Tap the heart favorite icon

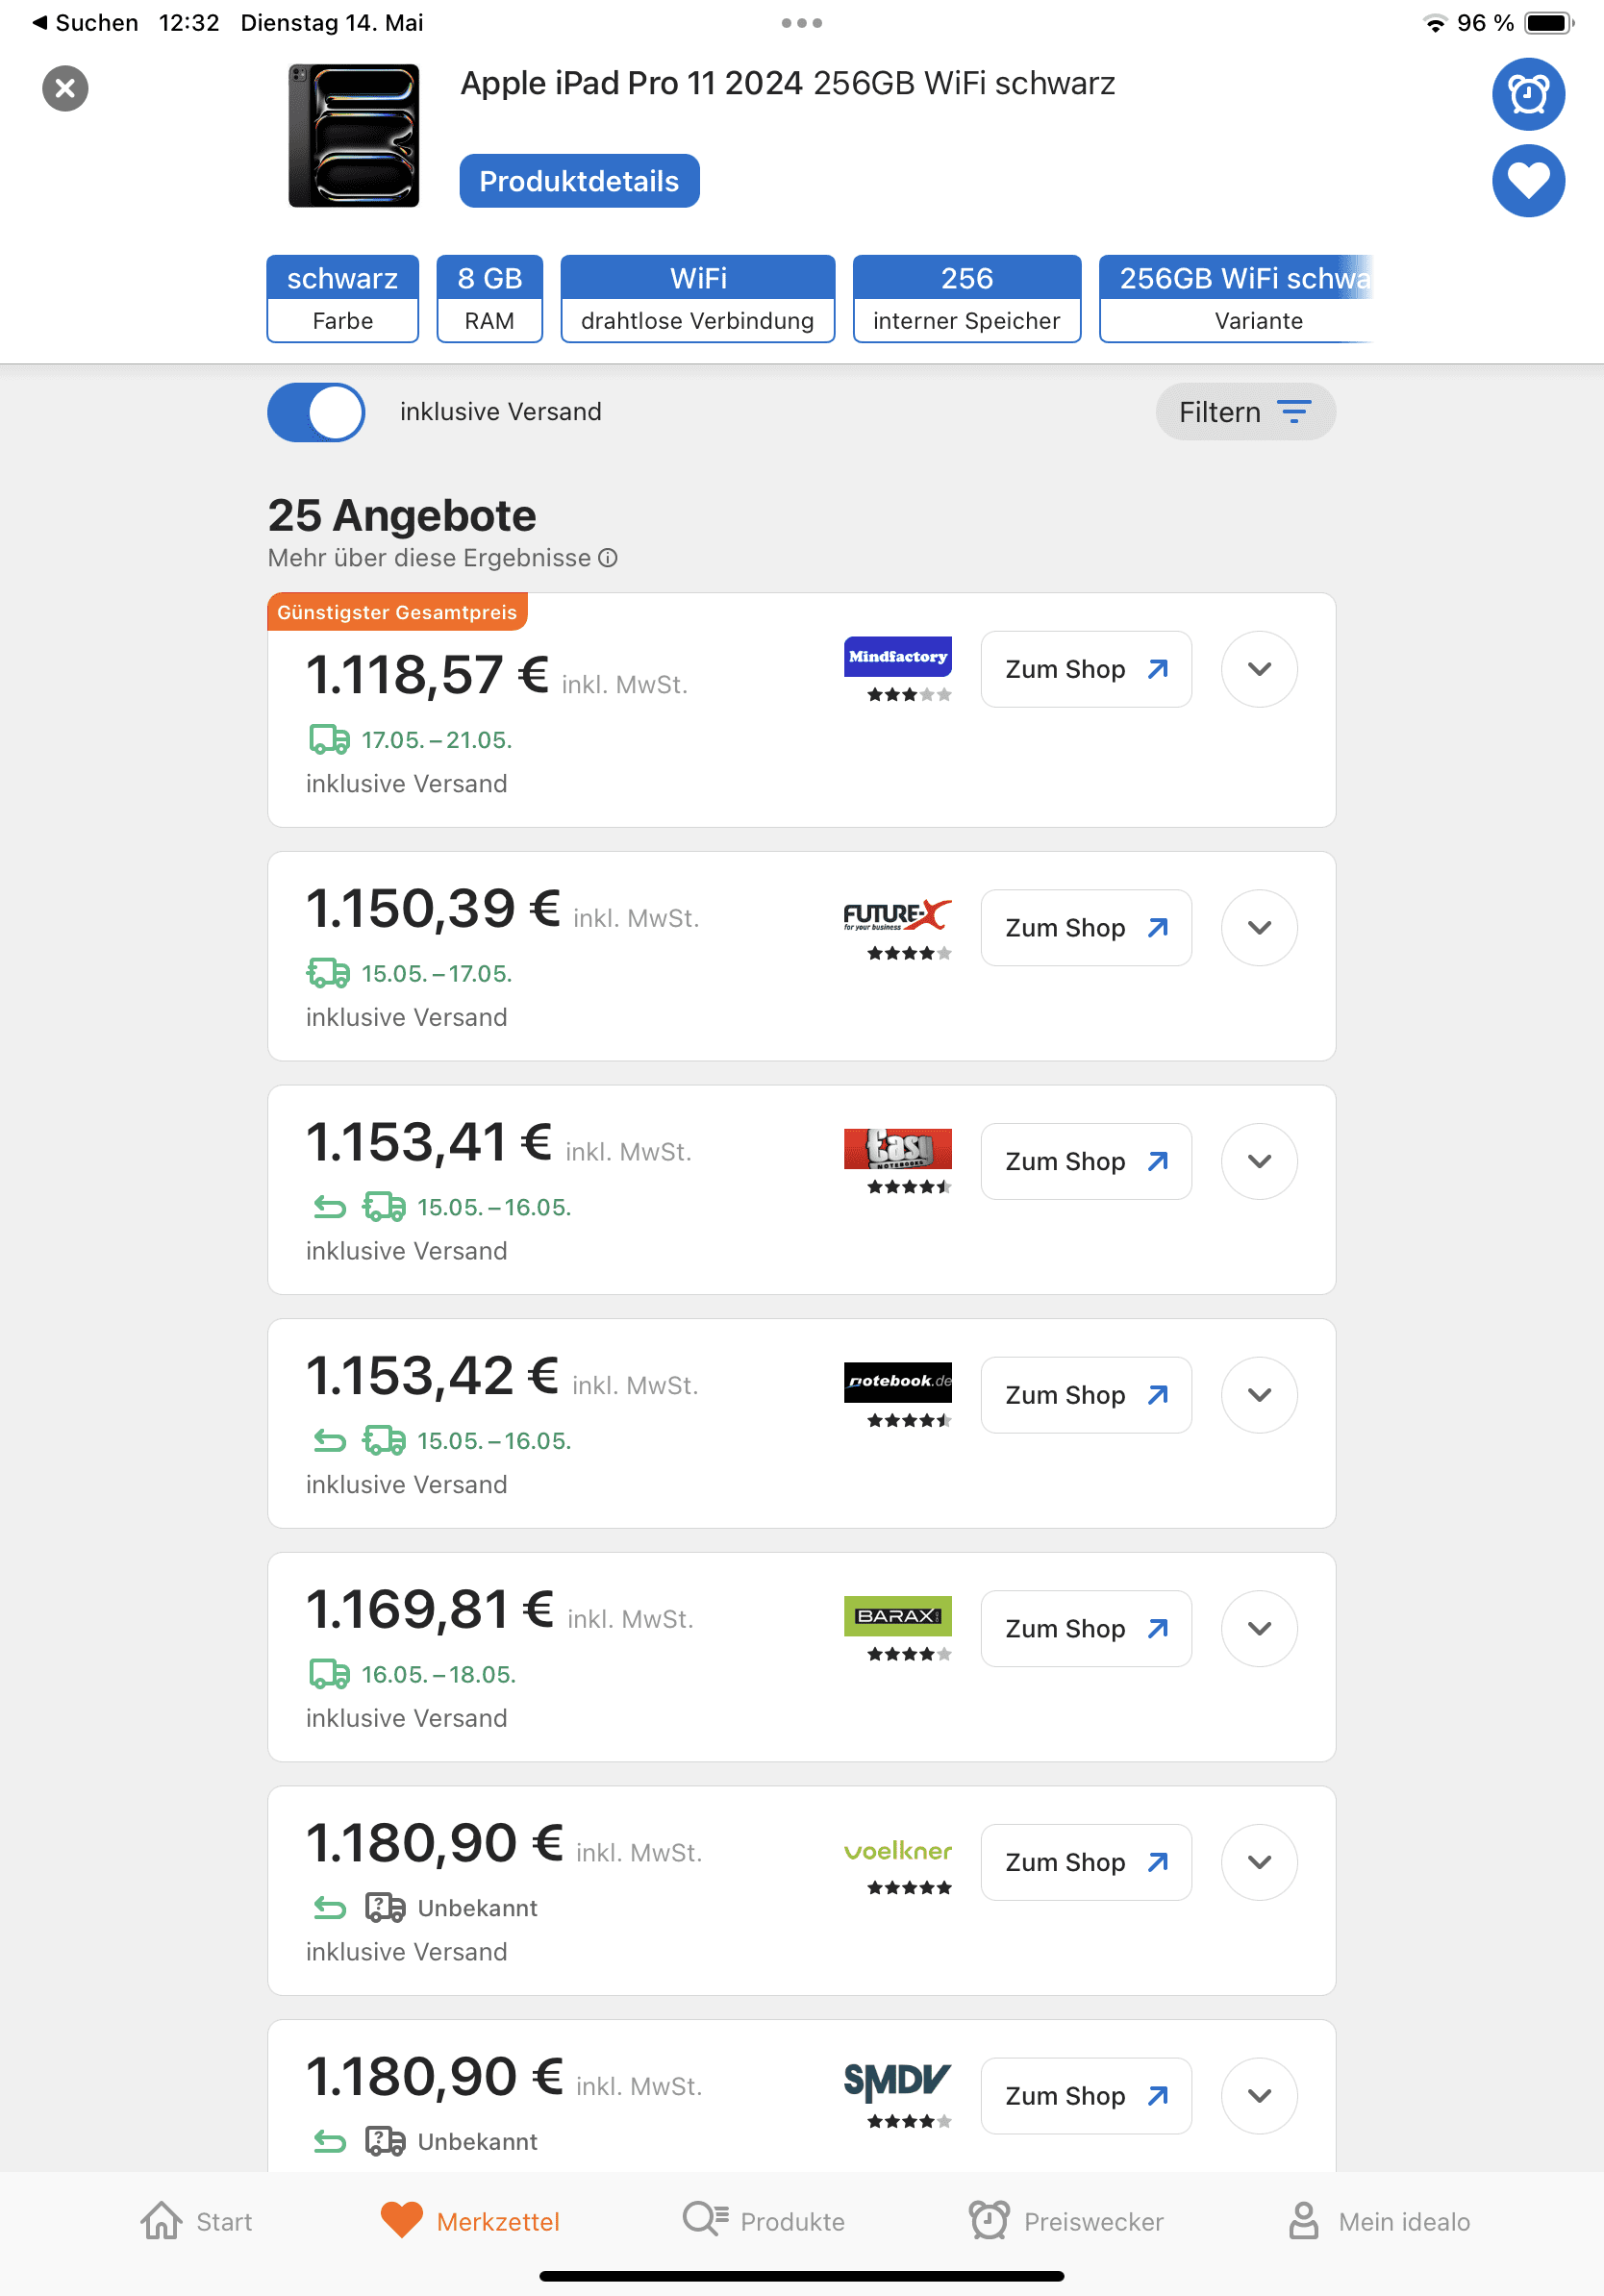[1527, 181]
